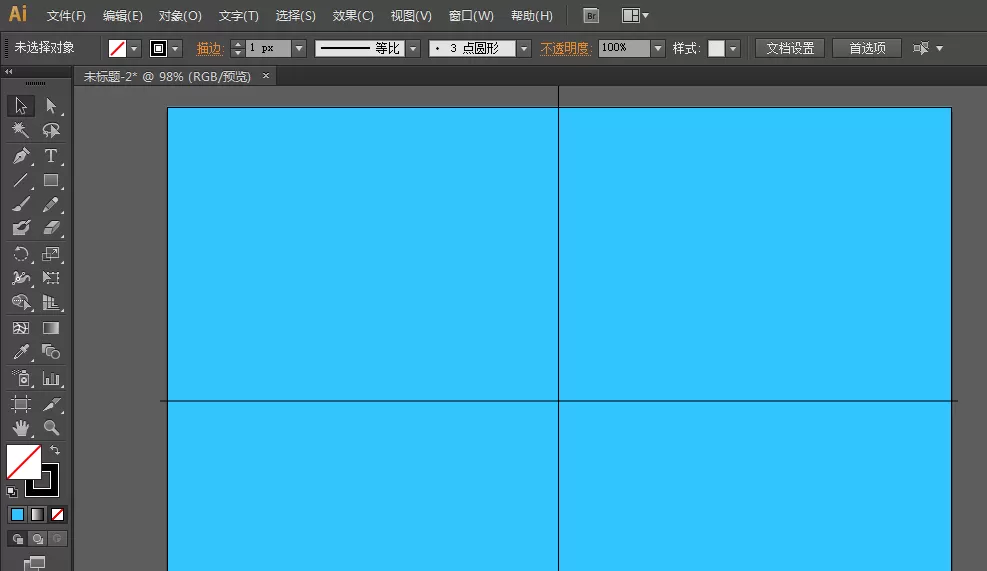Choose the Hand tool
This screenshot has width=987, height=571.
[21, 428]
